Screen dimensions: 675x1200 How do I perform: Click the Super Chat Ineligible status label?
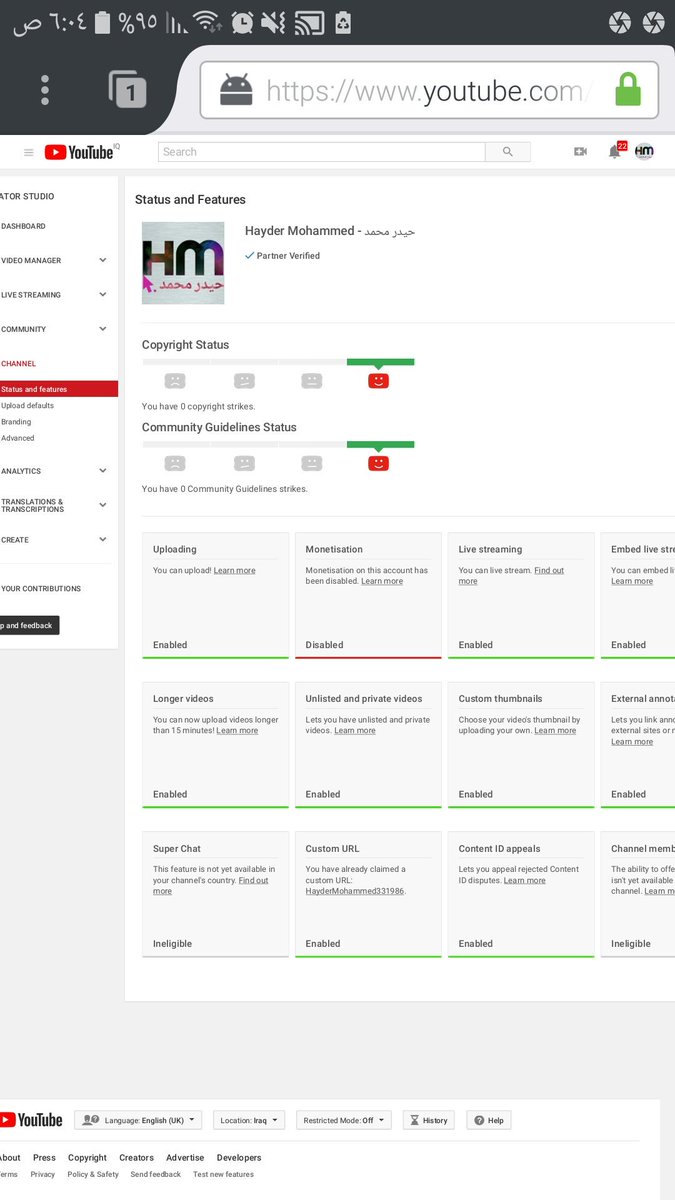(172, 944)
